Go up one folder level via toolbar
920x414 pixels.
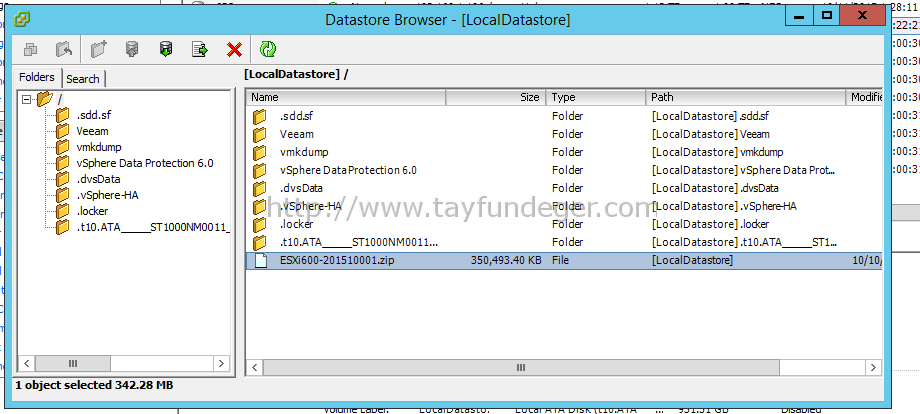pyautogui.click(x=64, y=50)
